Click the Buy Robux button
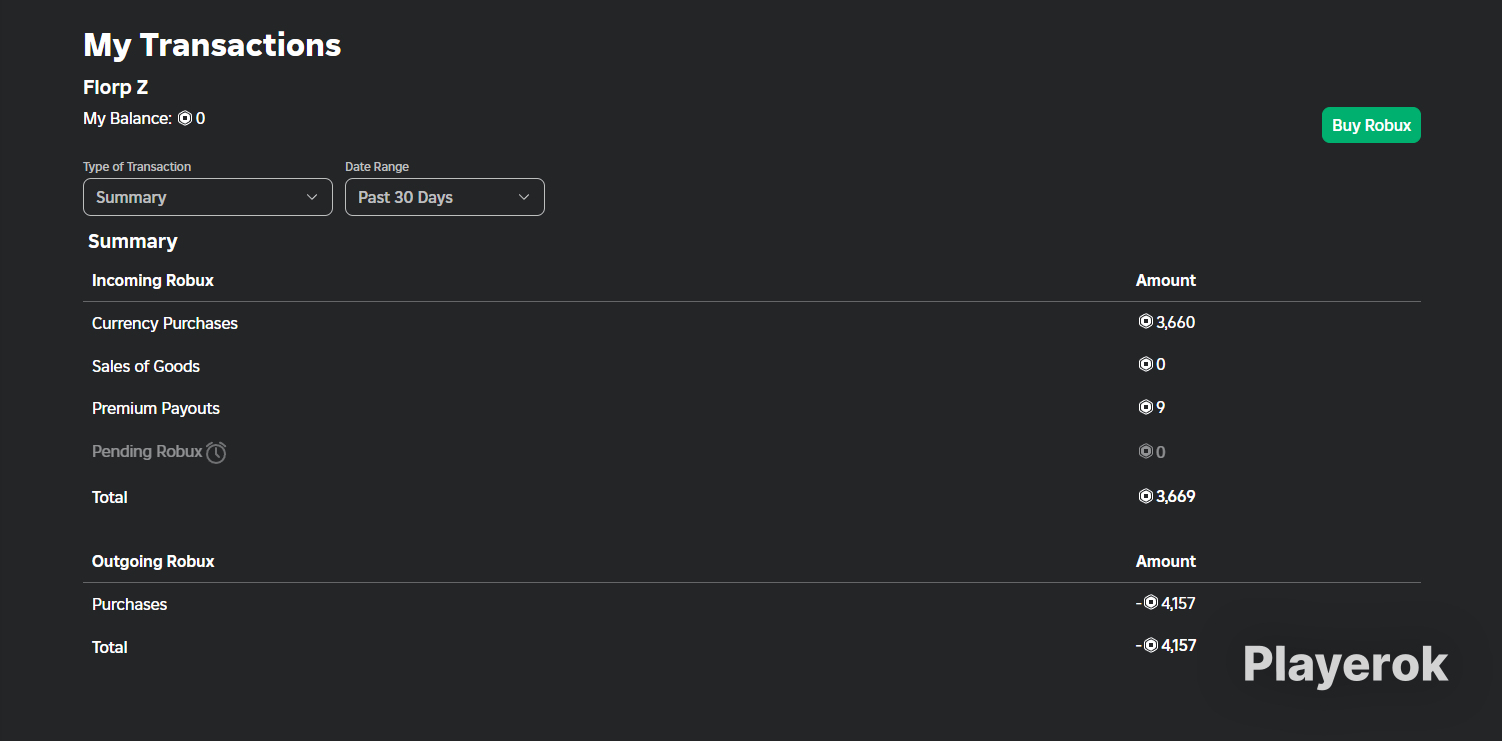The width and height of the screenshot is (1502, 741). [1371, 125]
